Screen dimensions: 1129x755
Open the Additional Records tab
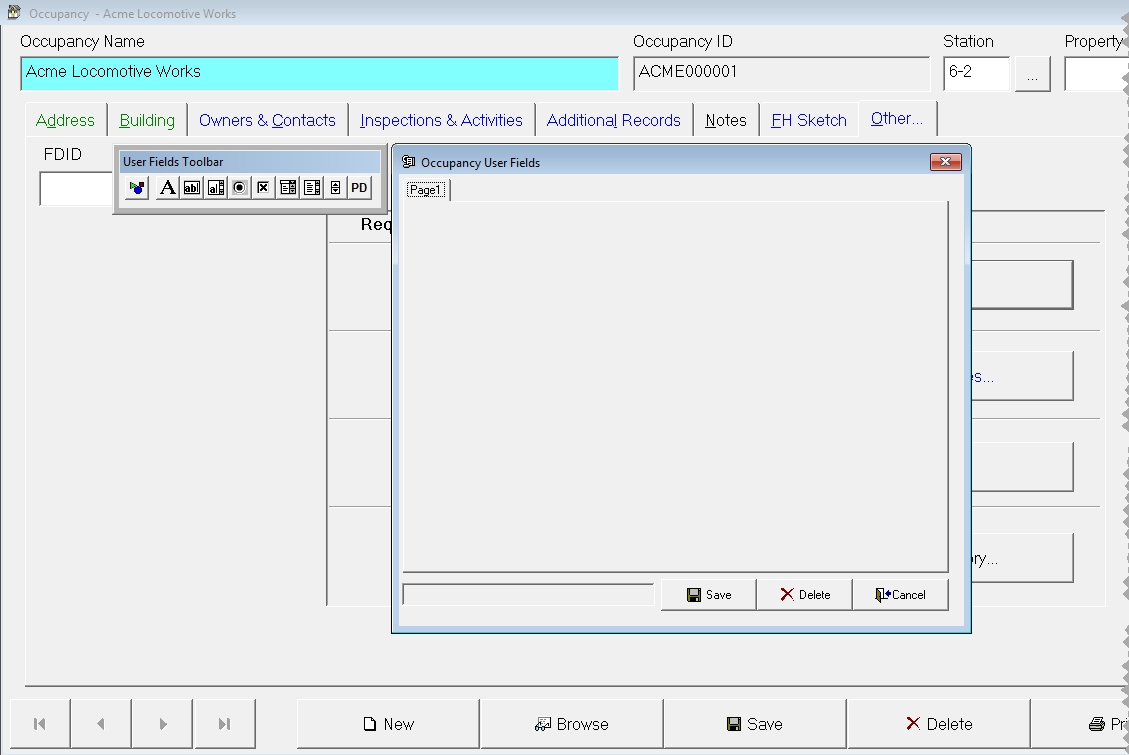(613, 120)
